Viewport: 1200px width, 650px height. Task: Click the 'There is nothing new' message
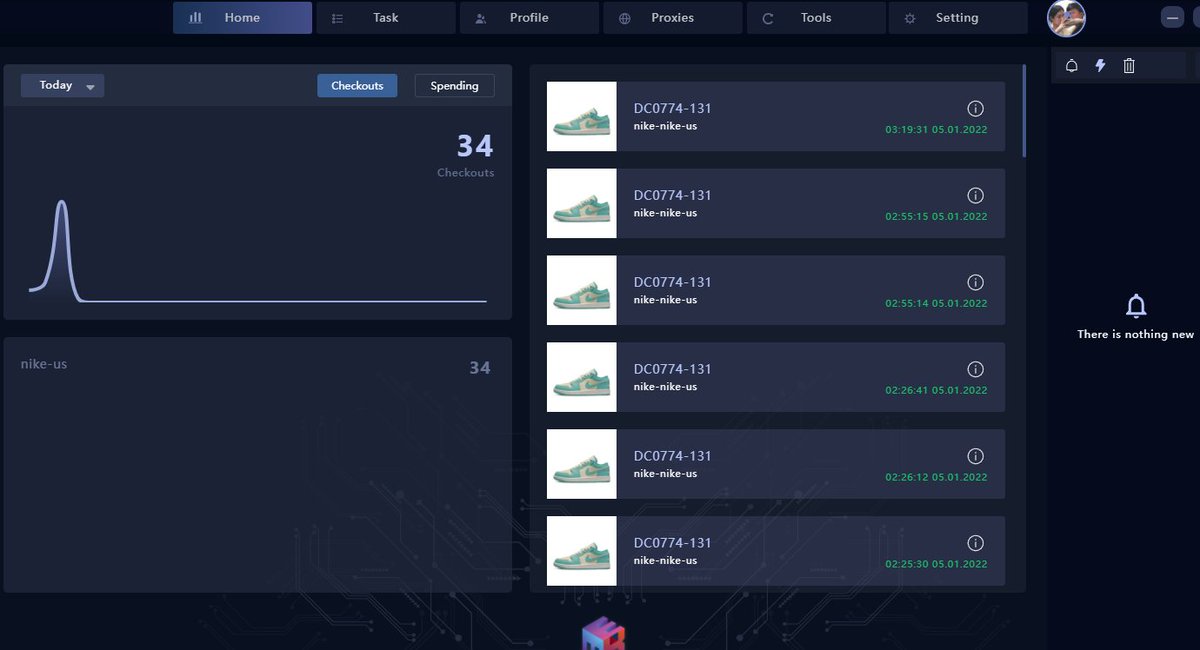tap(1136, 335)
